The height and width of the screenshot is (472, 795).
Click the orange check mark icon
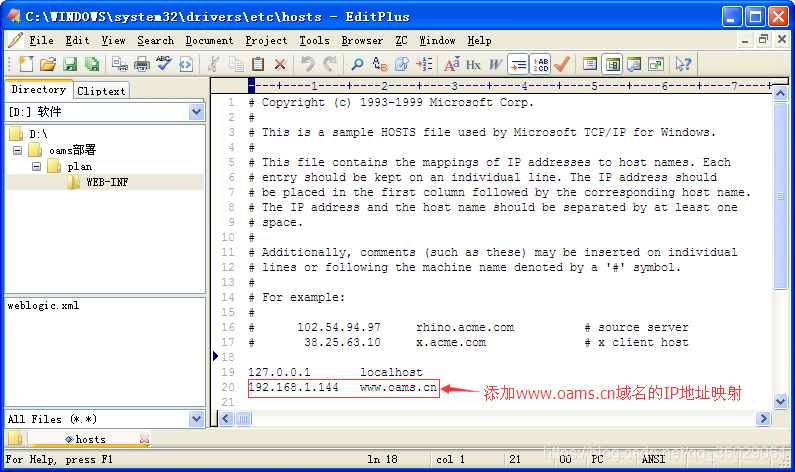[x=562, y=64]
